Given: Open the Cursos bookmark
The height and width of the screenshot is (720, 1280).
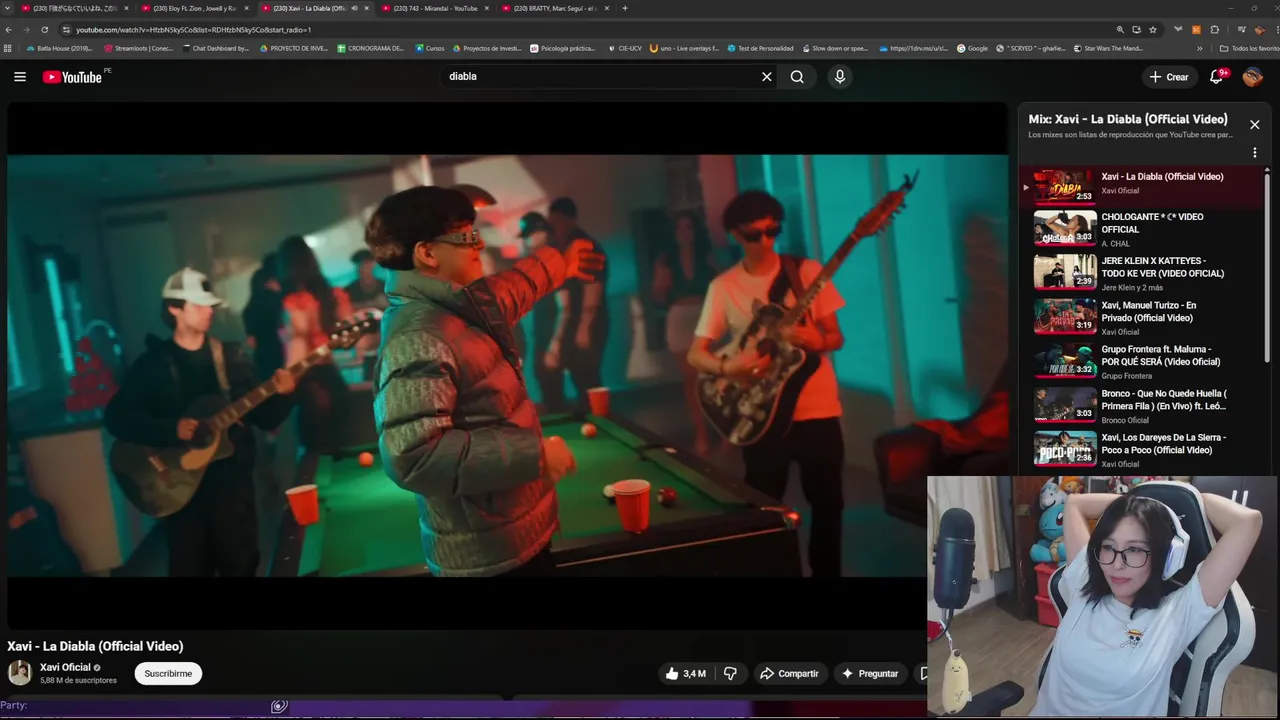Looking at the screenshot, I should tap(430, 48).
